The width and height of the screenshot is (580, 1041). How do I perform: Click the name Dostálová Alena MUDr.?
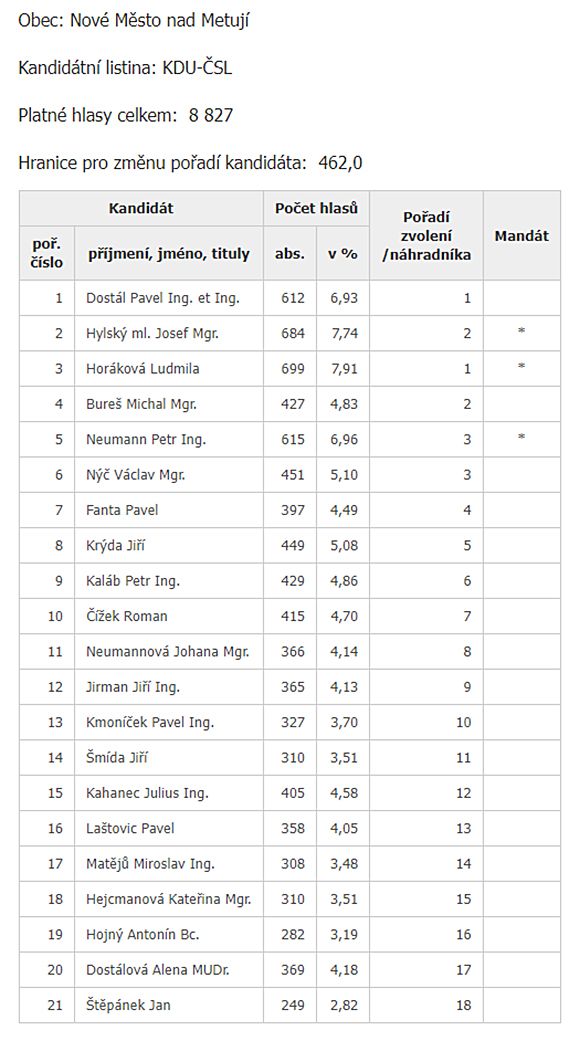157,969
